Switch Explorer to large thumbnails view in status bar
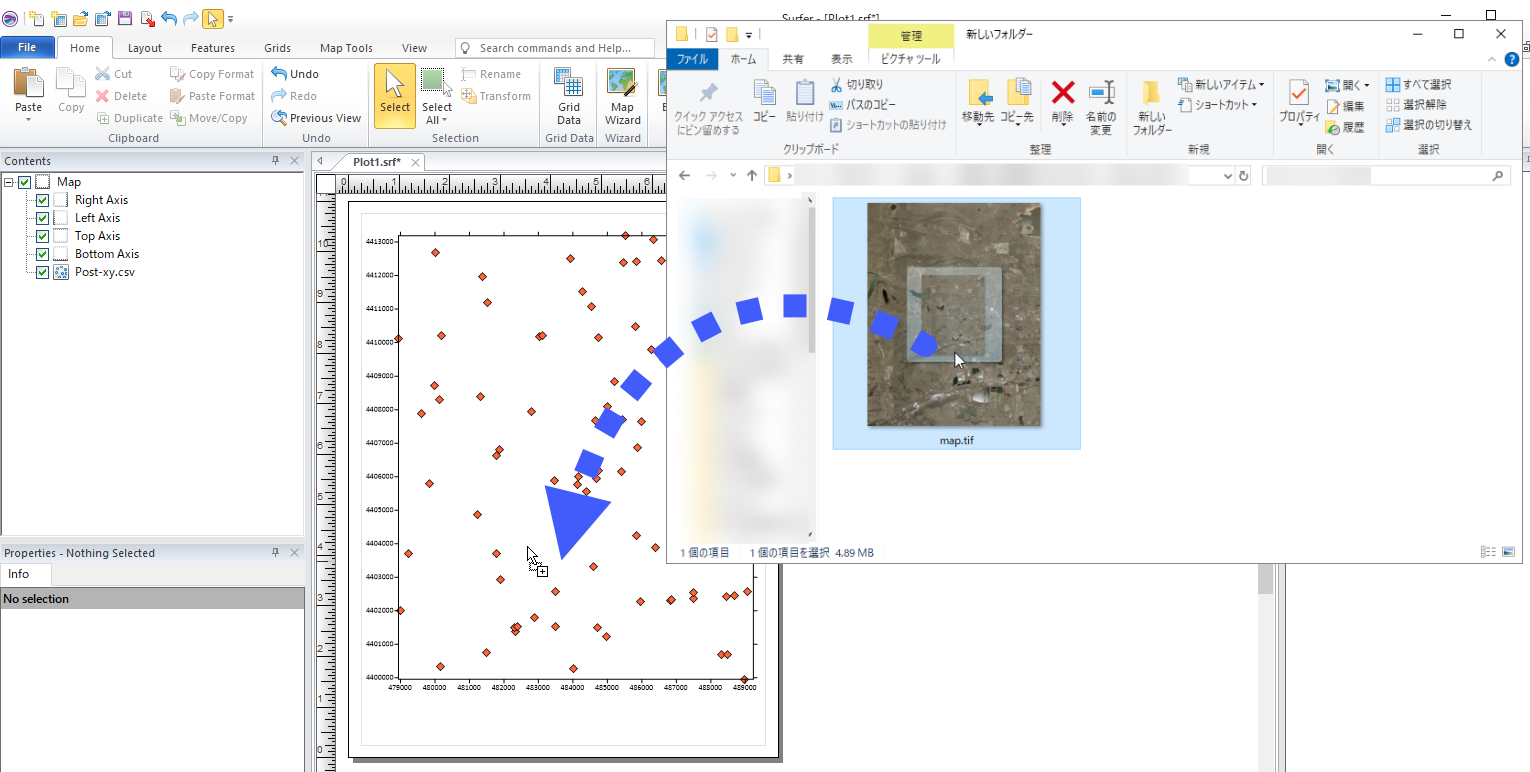Viewport: 1530px width, 772px height. [x=1508, y=552]
